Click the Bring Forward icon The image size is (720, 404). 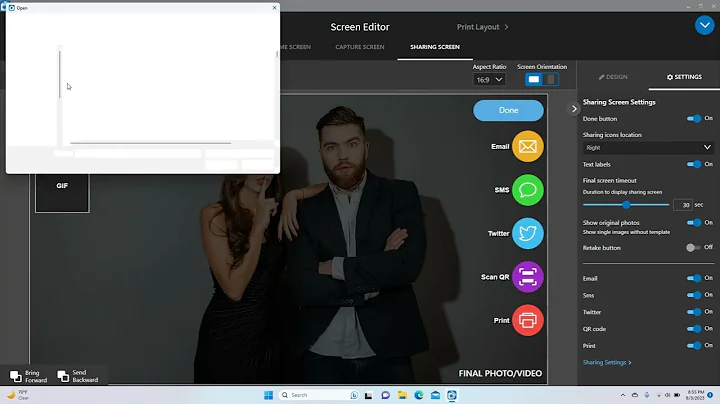click(16, 376)
